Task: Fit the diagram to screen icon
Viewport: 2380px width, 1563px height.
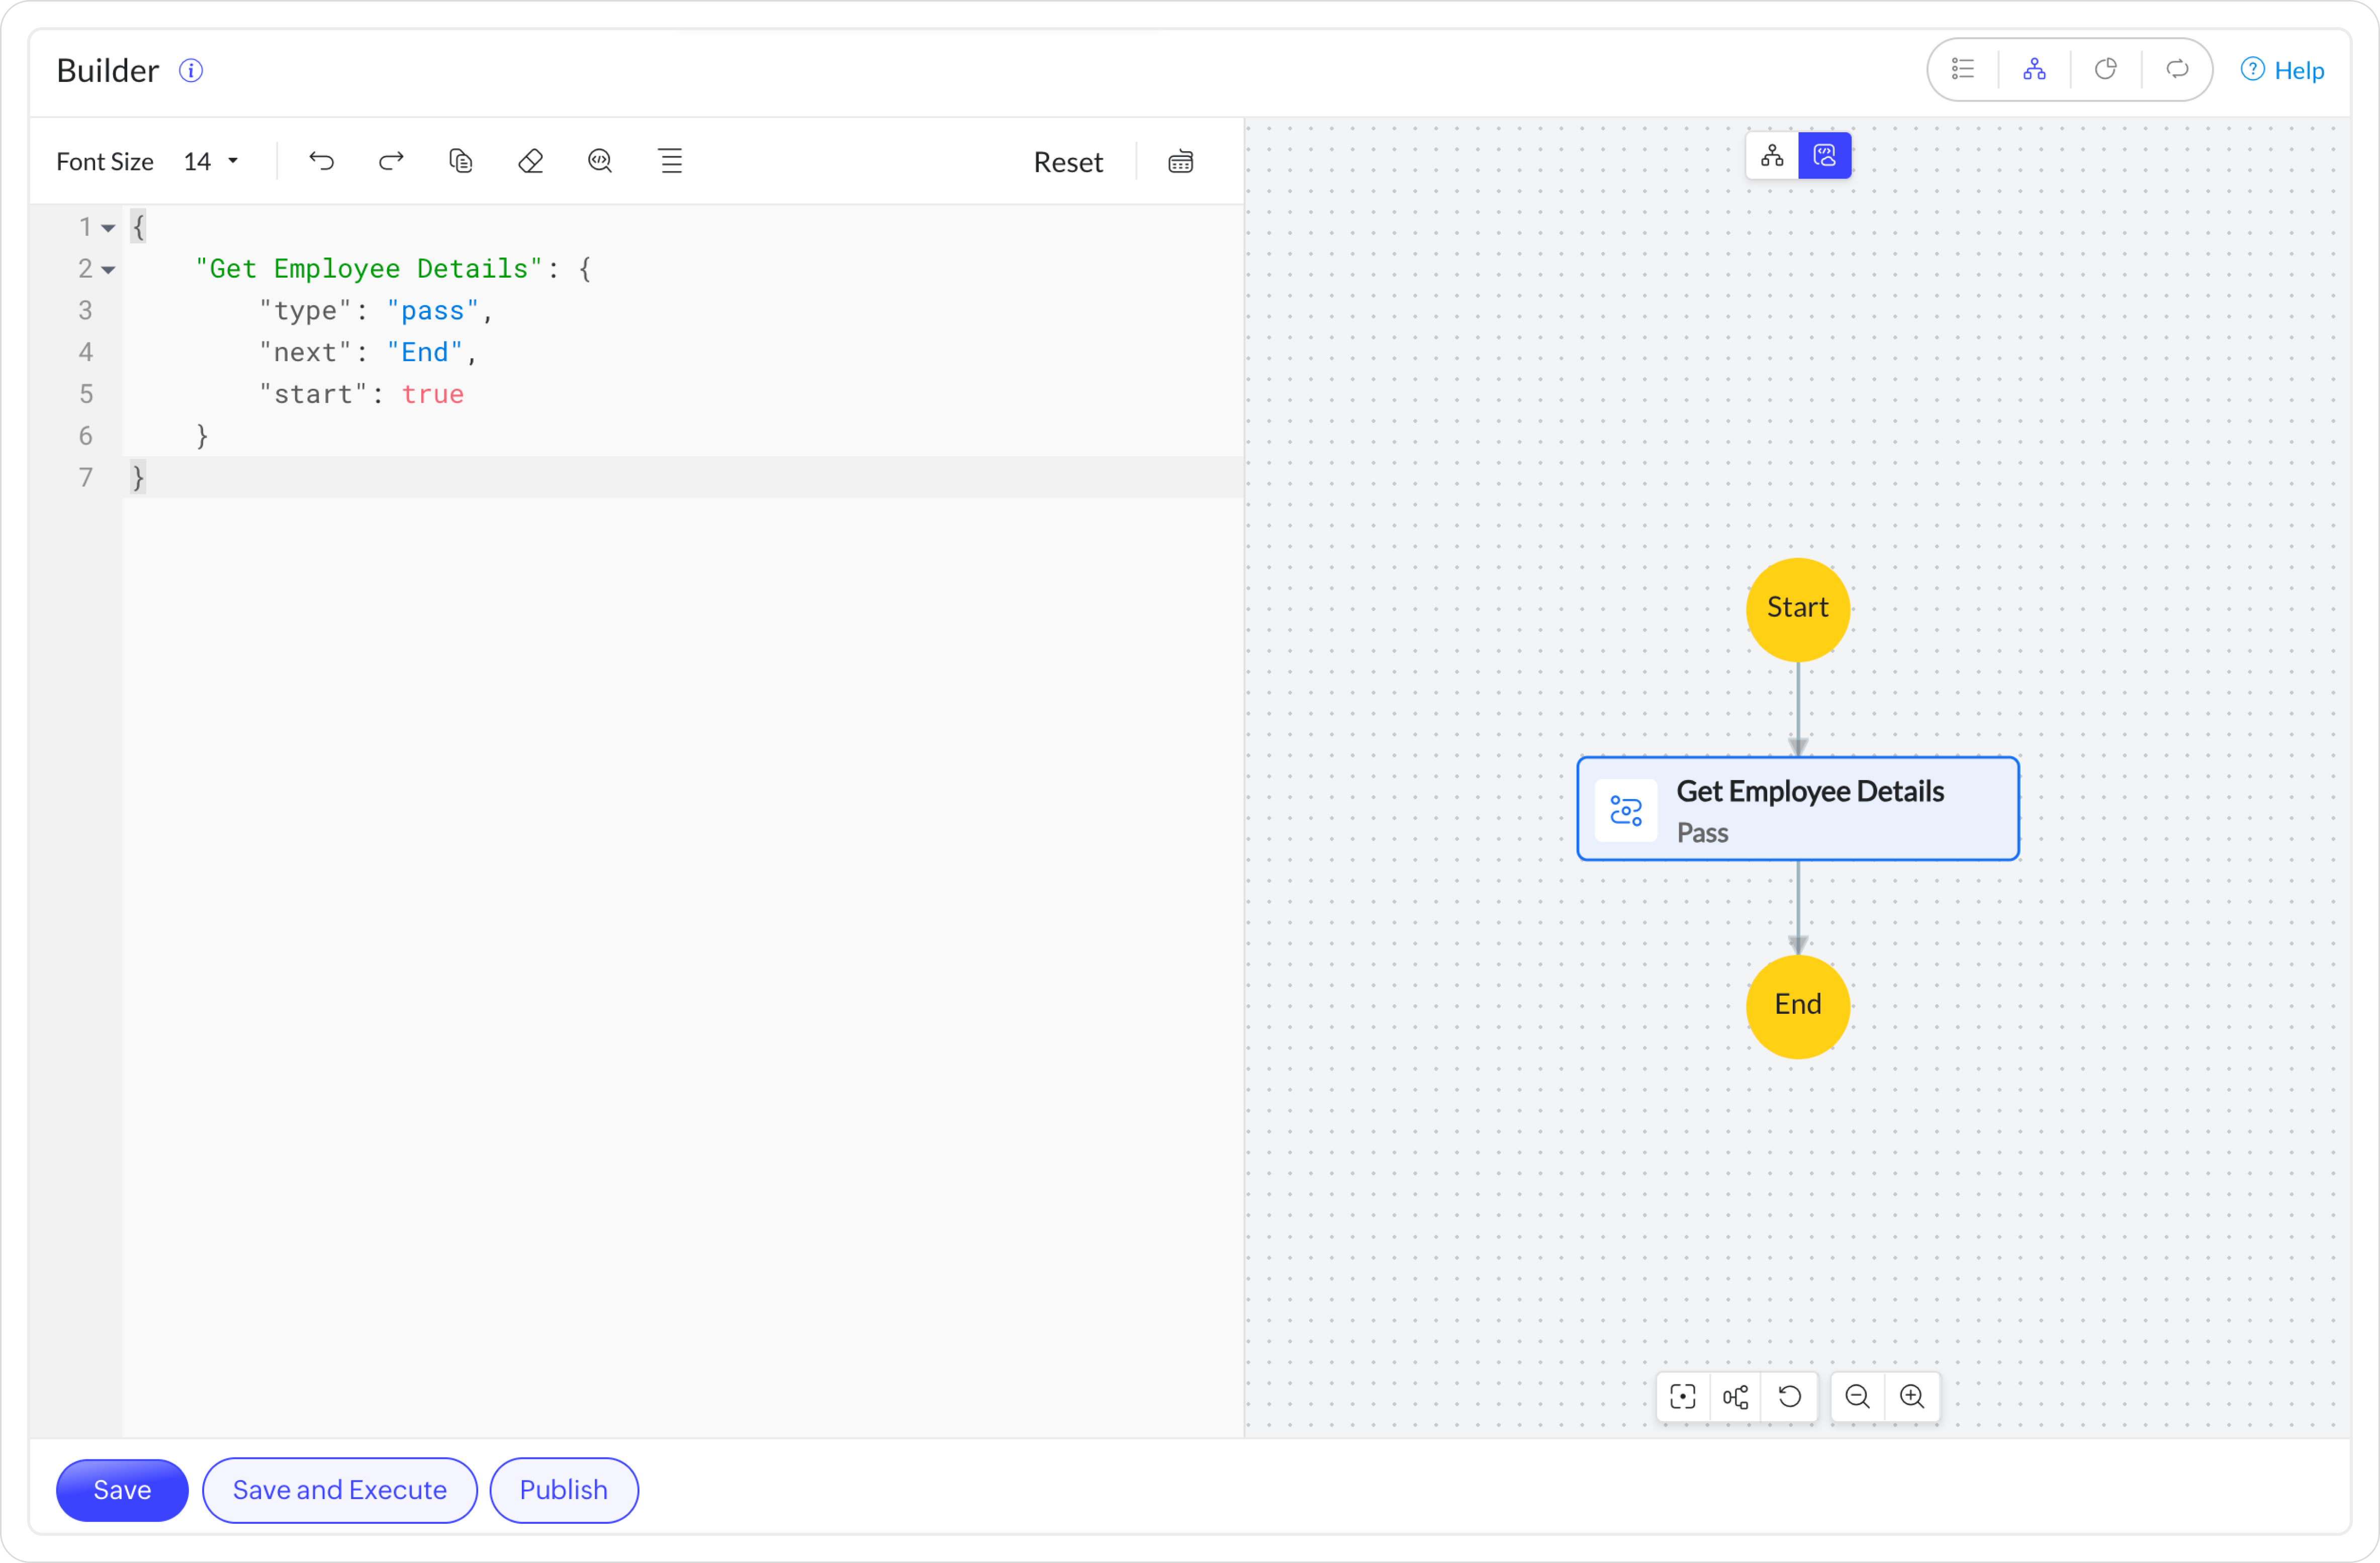Action: [1683, 1396]
